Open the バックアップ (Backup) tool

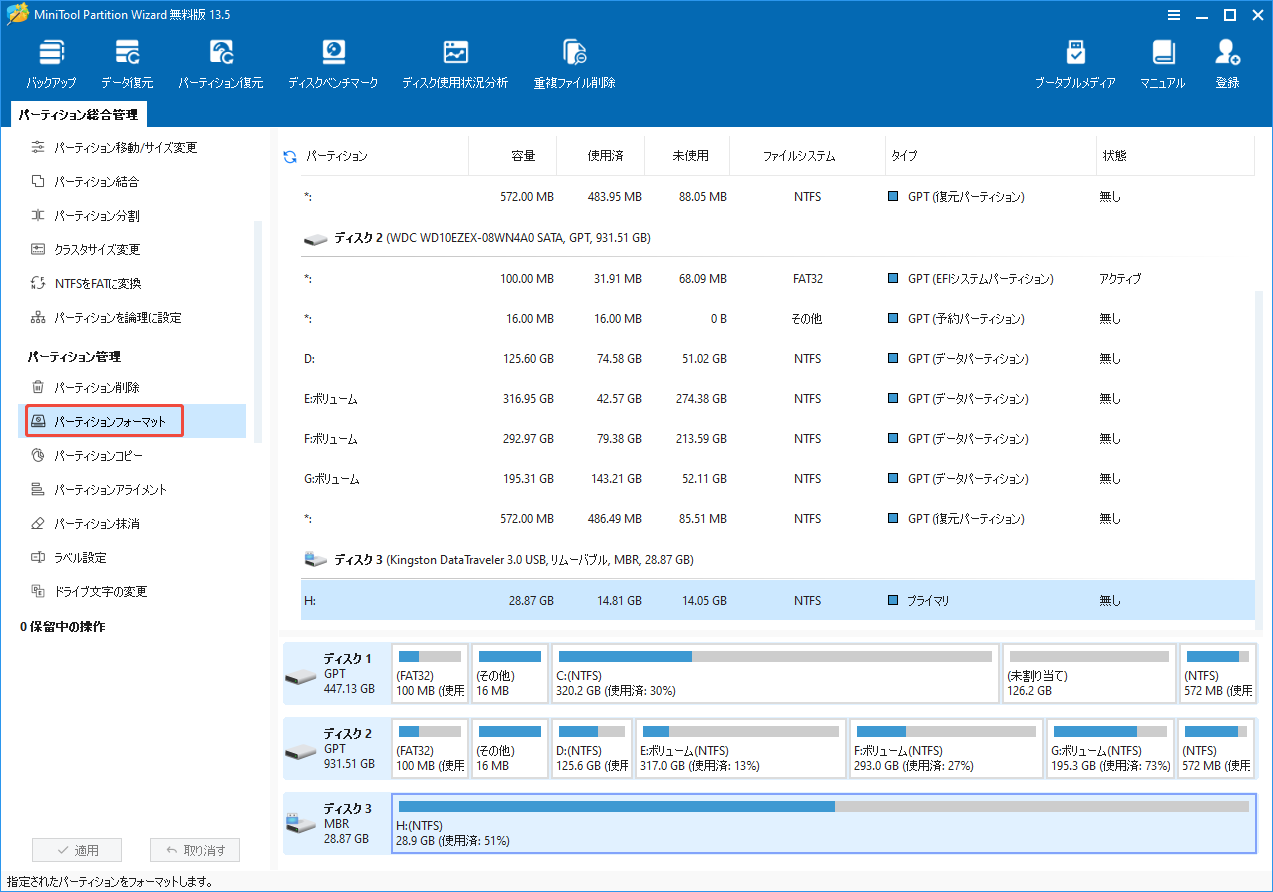click(x=50, y=60)
